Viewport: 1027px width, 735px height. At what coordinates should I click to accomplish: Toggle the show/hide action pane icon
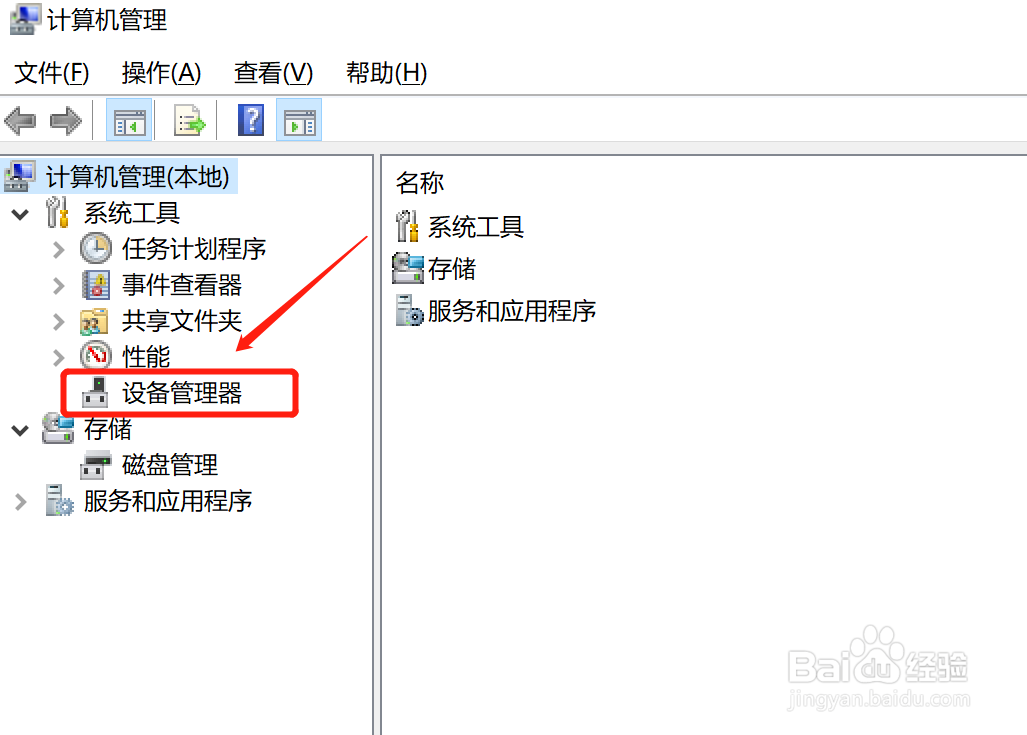click(x=299, y=121)
